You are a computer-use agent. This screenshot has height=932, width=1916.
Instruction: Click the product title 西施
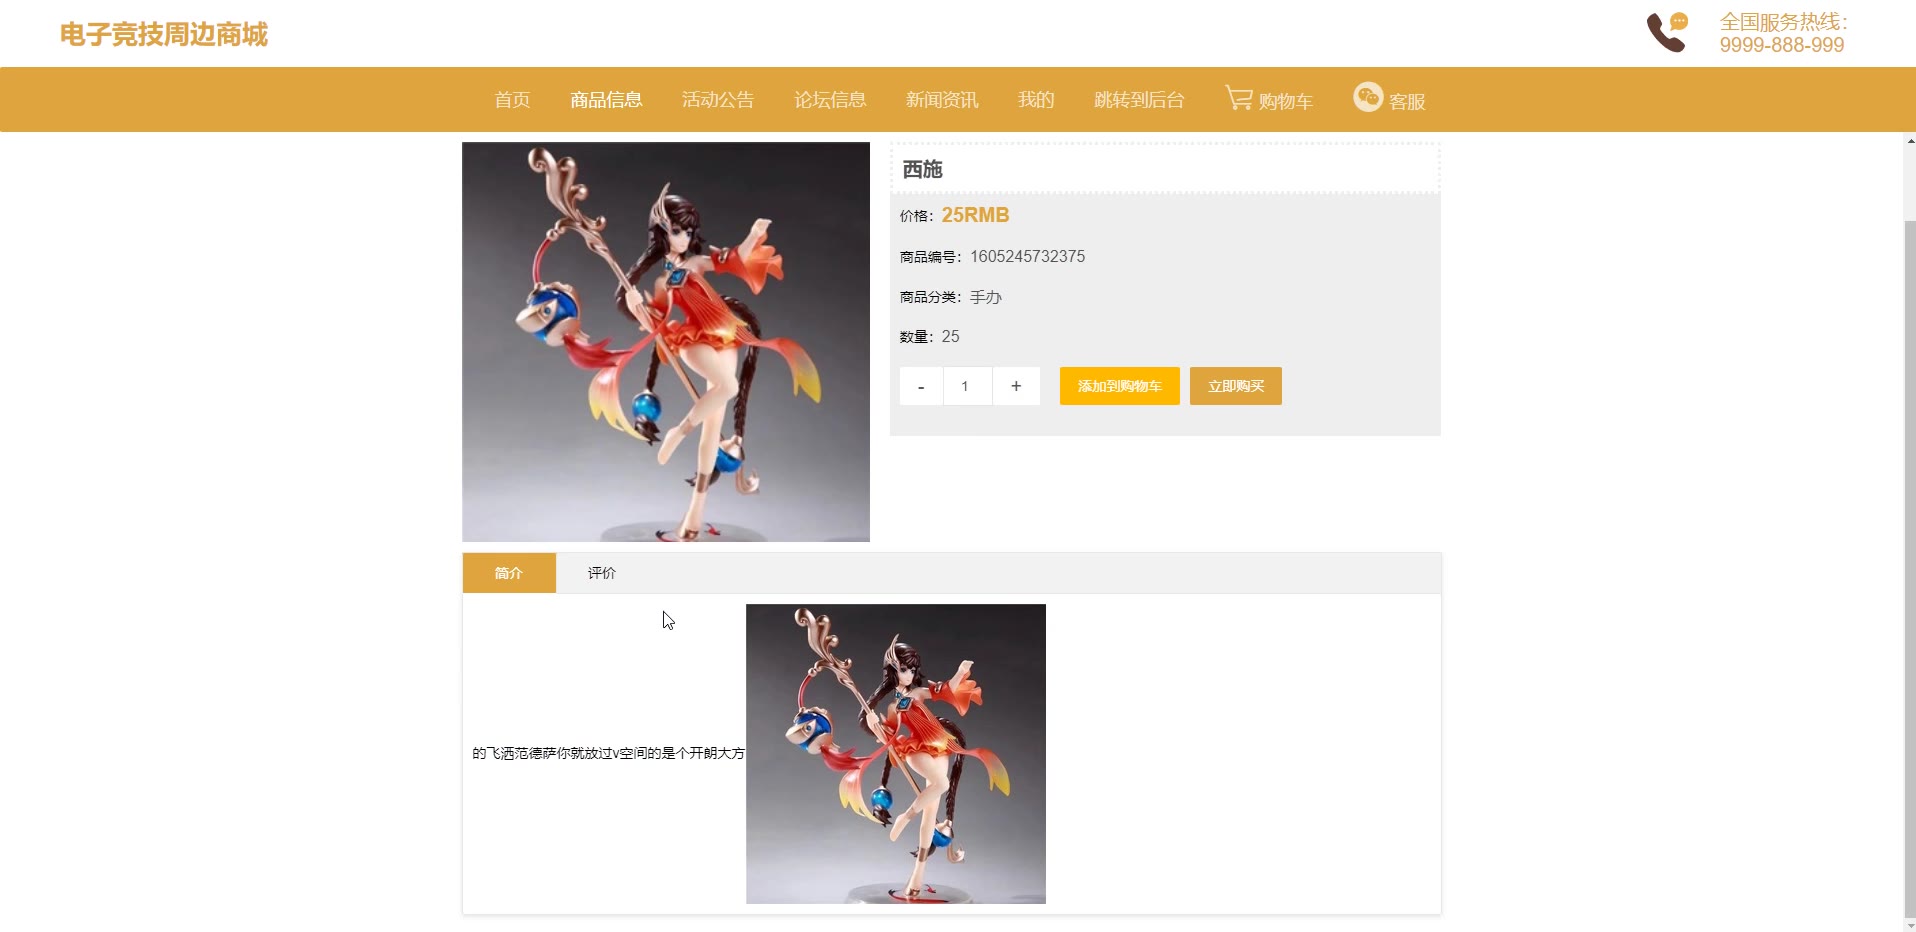tap(922, 170)
